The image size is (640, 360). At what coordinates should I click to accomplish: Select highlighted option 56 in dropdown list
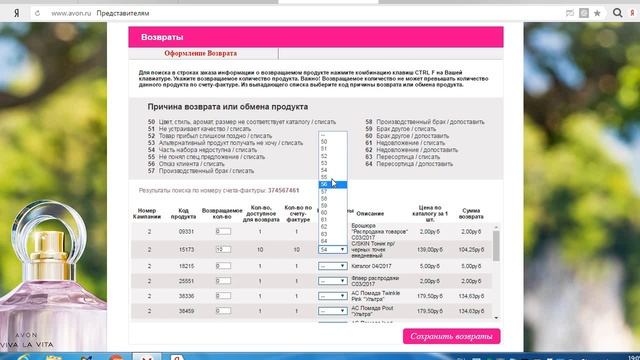[x=333, y=184]
